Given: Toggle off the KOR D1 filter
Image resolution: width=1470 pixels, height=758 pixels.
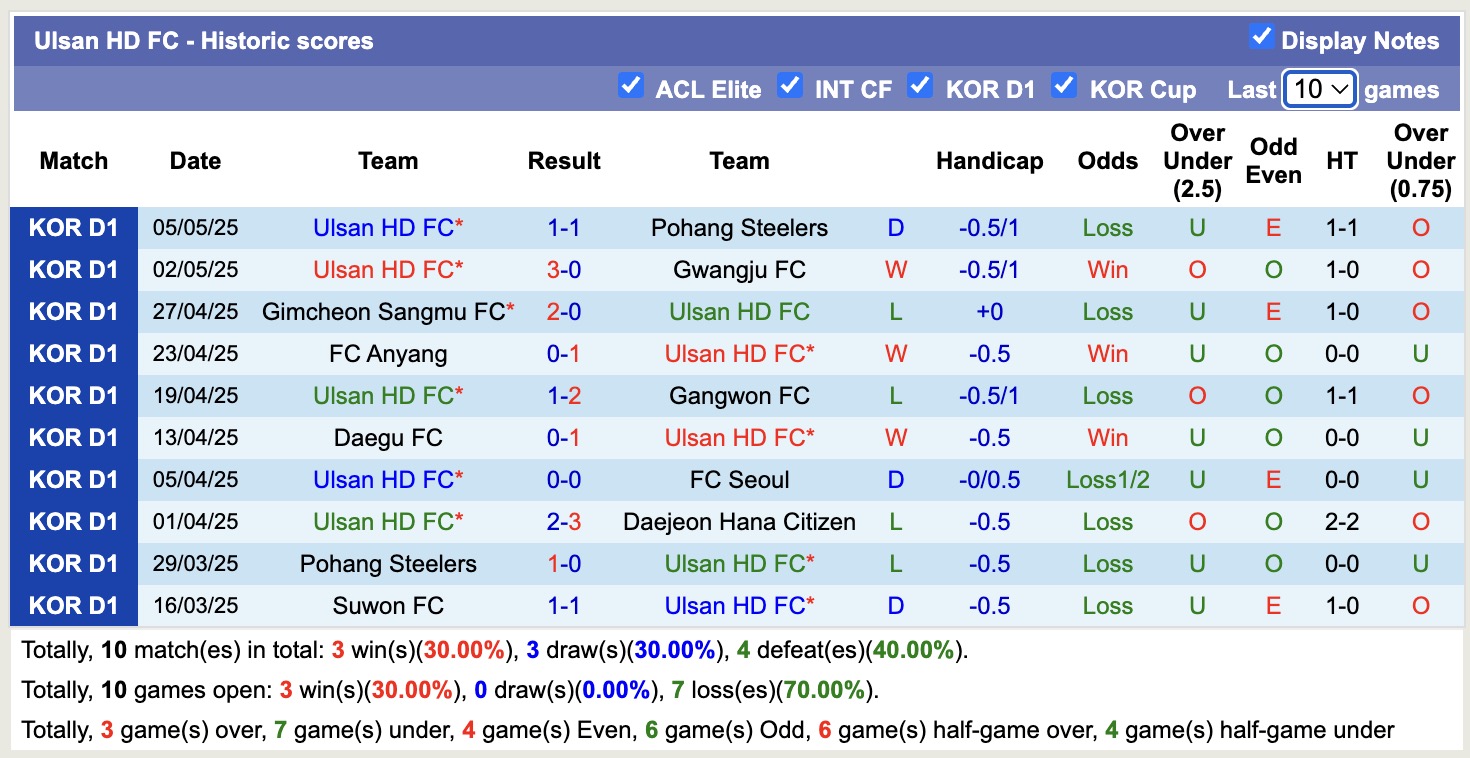Looking at the screenshot, I should click(x=920, y=86).
